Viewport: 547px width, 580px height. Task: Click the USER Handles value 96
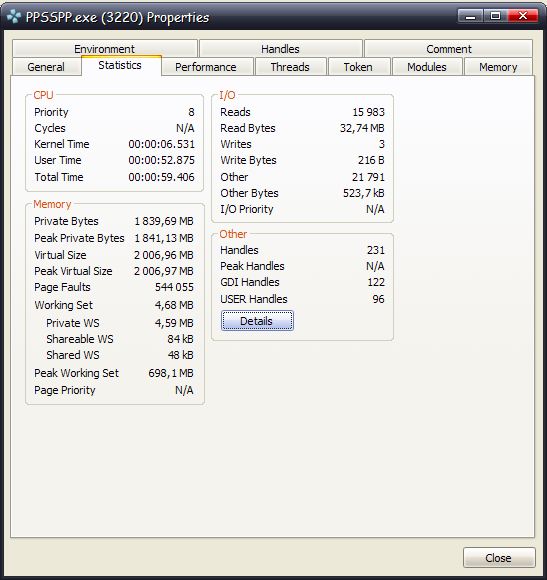(378, 299)
